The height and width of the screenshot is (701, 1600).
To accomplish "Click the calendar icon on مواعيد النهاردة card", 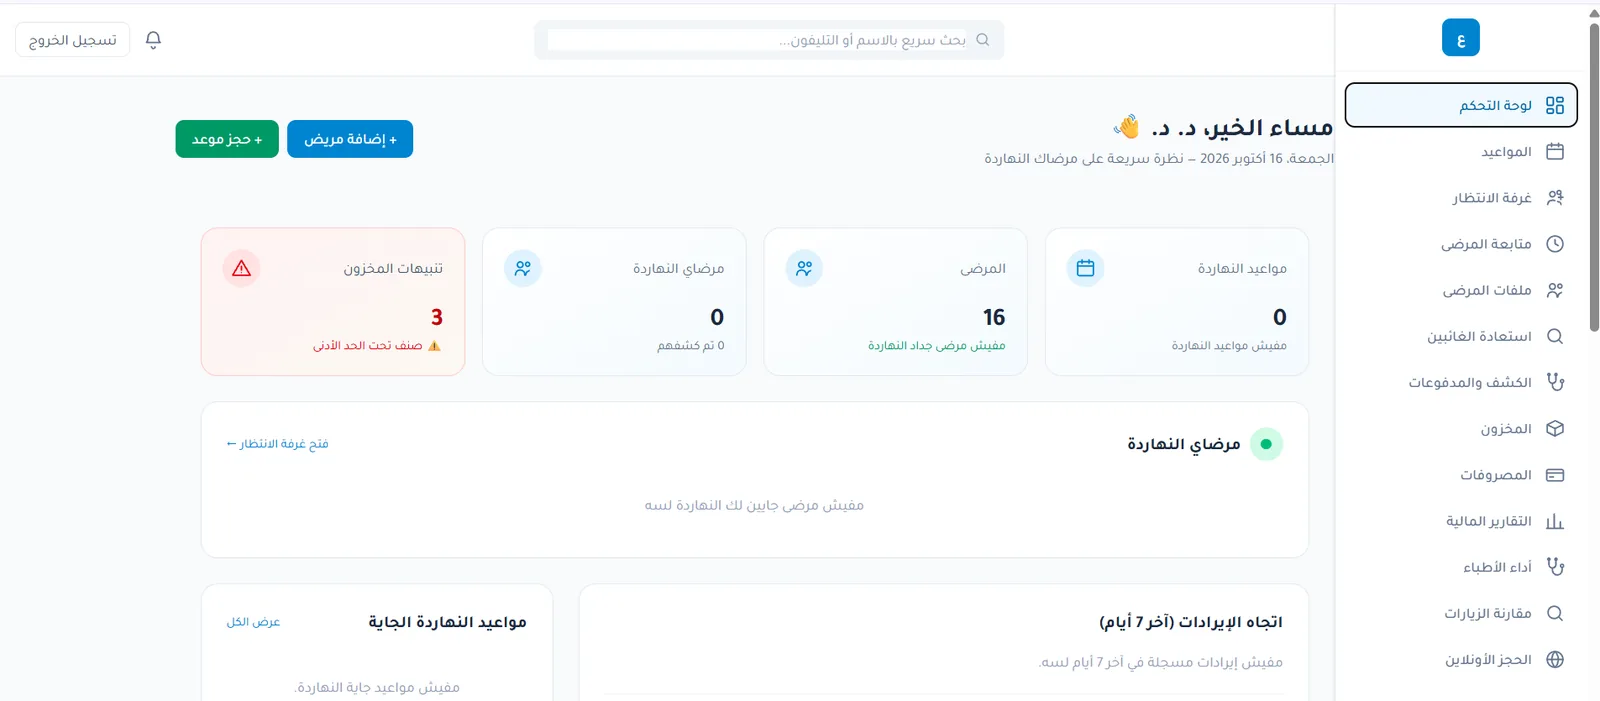I will pos(1085,268).
